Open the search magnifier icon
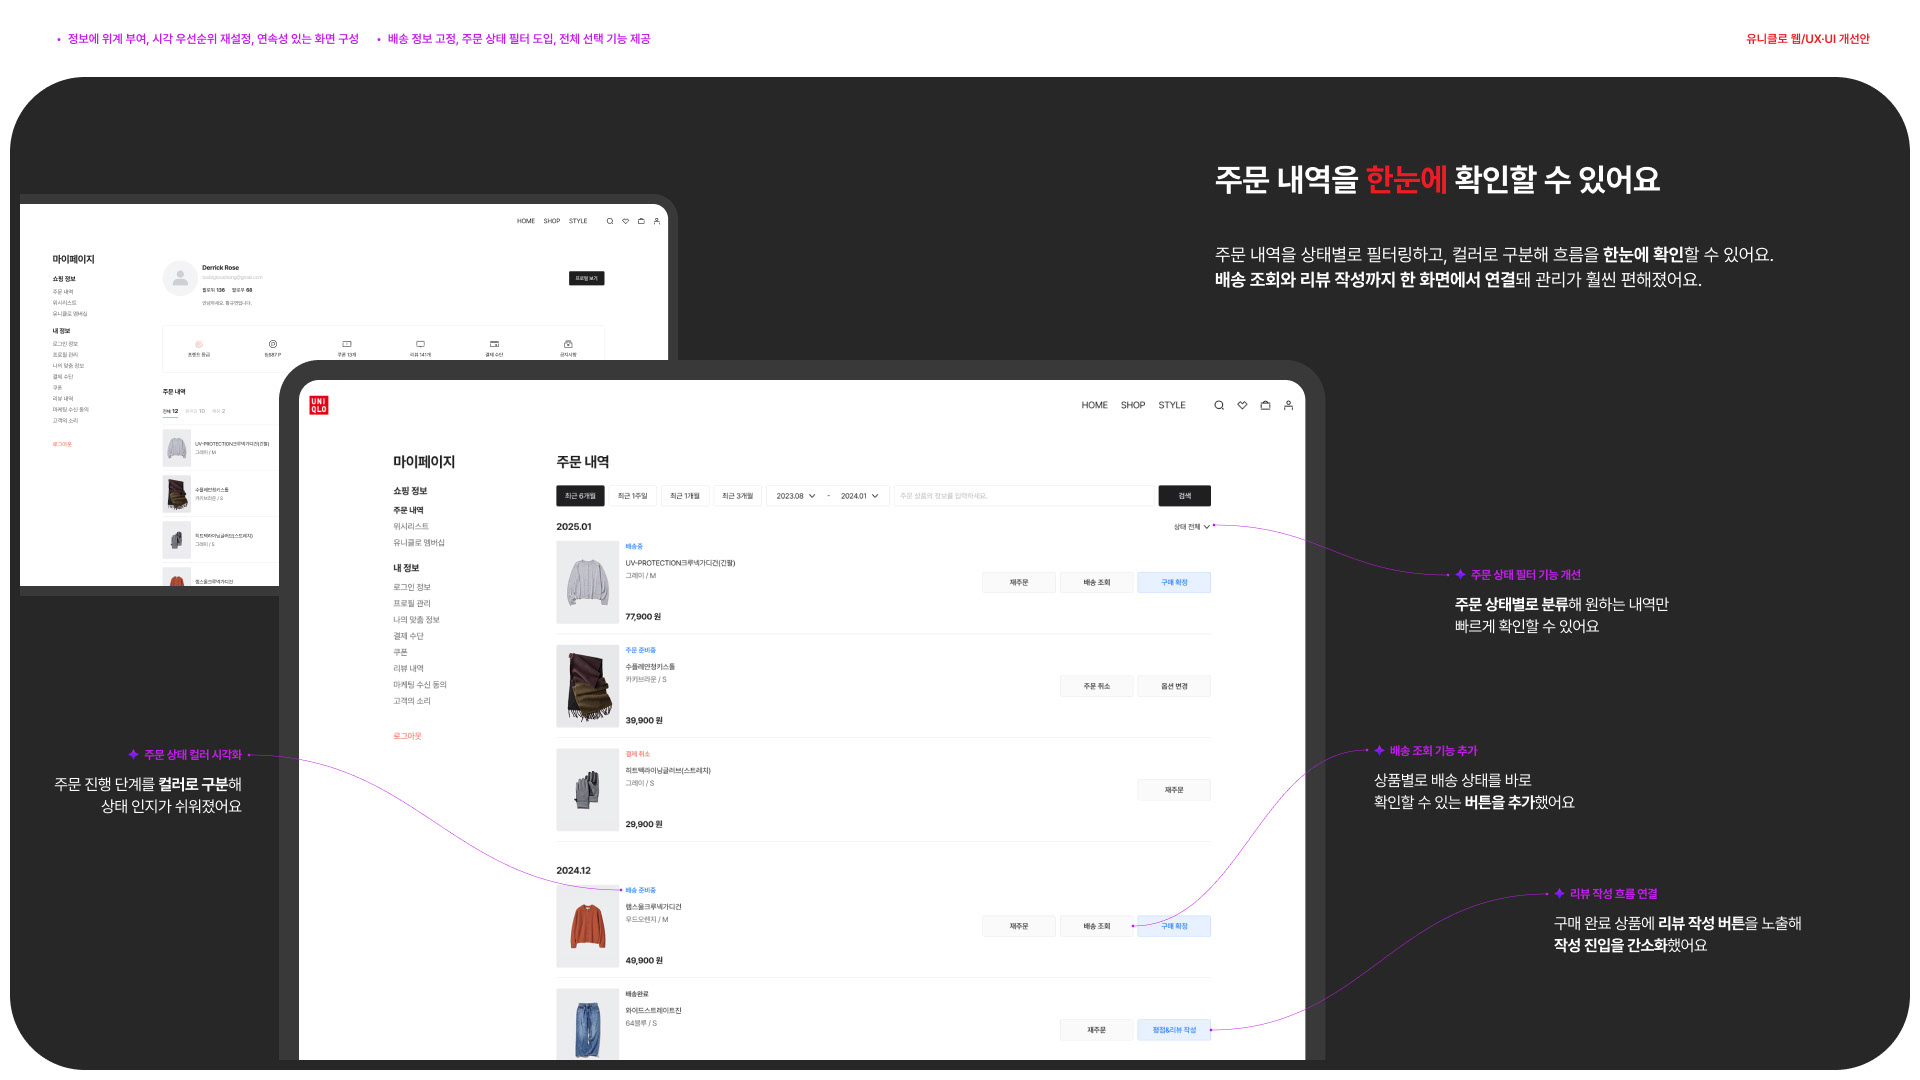The image size is (1920, 1080). coord(1219,405)
